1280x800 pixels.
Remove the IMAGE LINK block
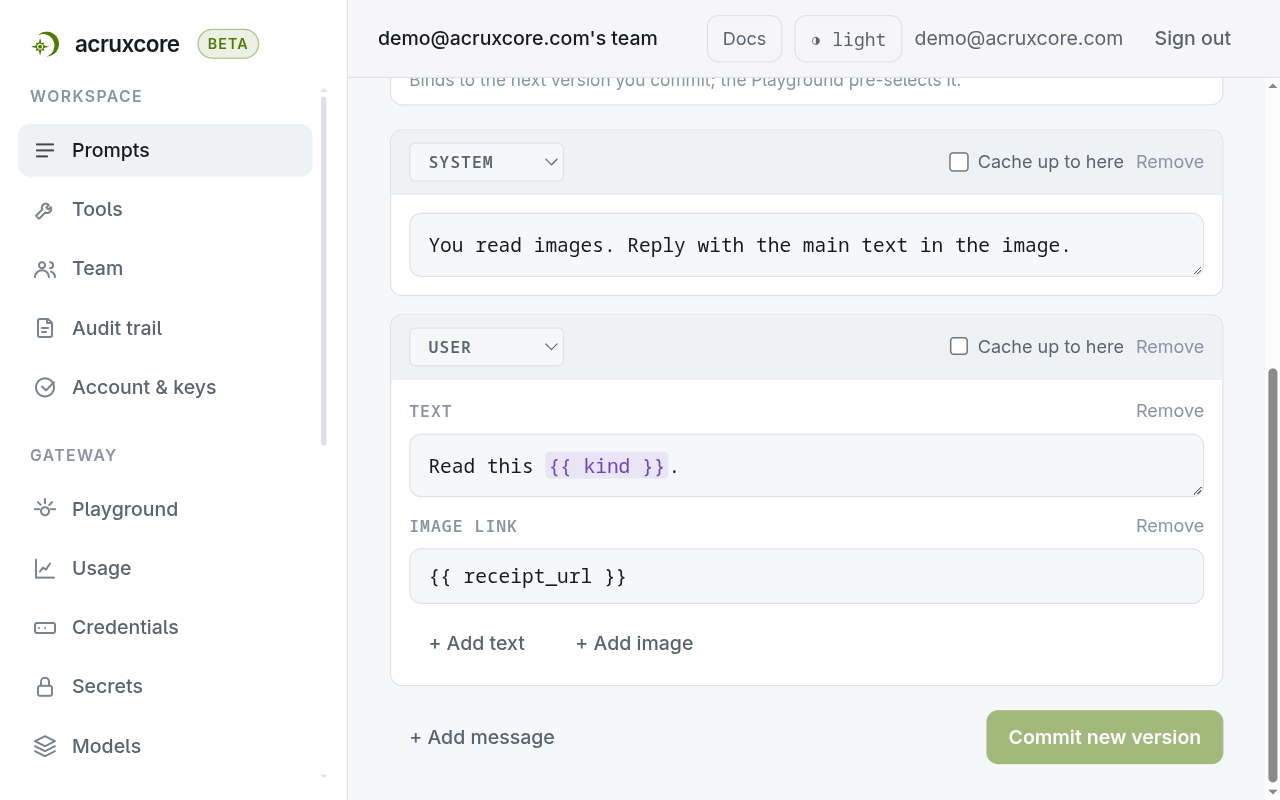tap(1170, 526)
